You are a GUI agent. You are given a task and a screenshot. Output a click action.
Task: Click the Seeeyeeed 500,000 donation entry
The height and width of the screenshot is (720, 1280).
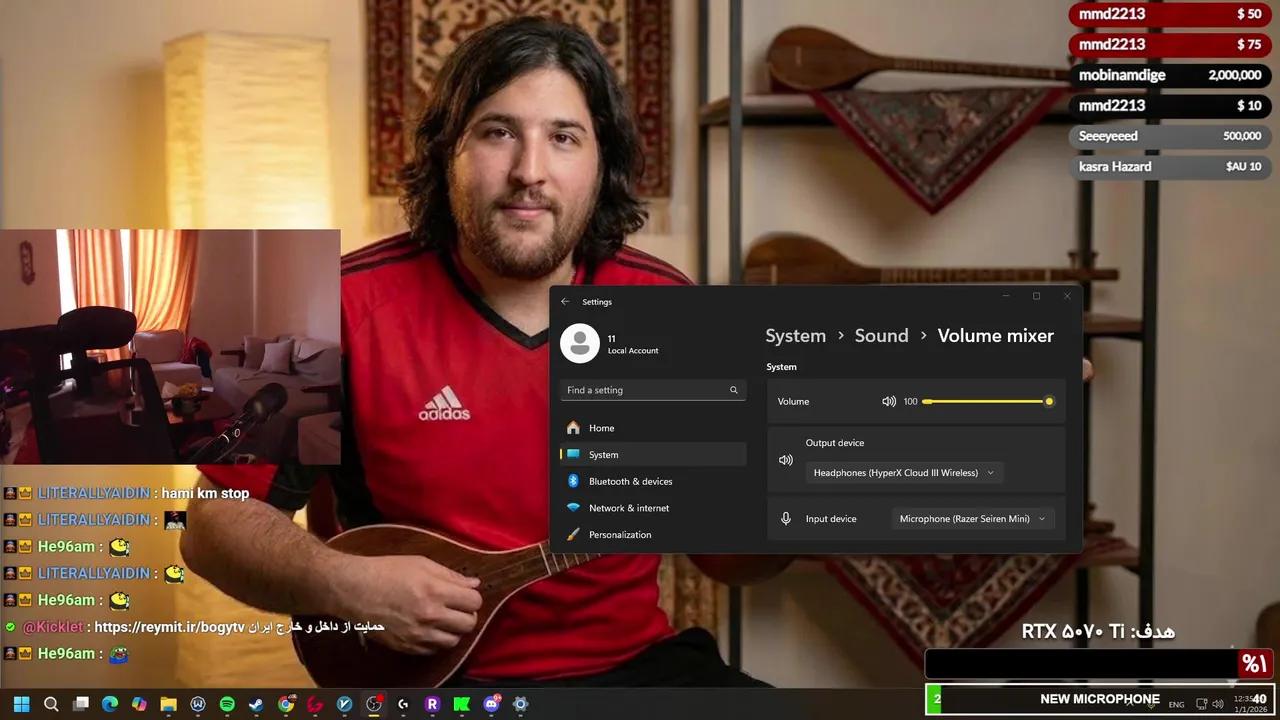click(1169, 136)
